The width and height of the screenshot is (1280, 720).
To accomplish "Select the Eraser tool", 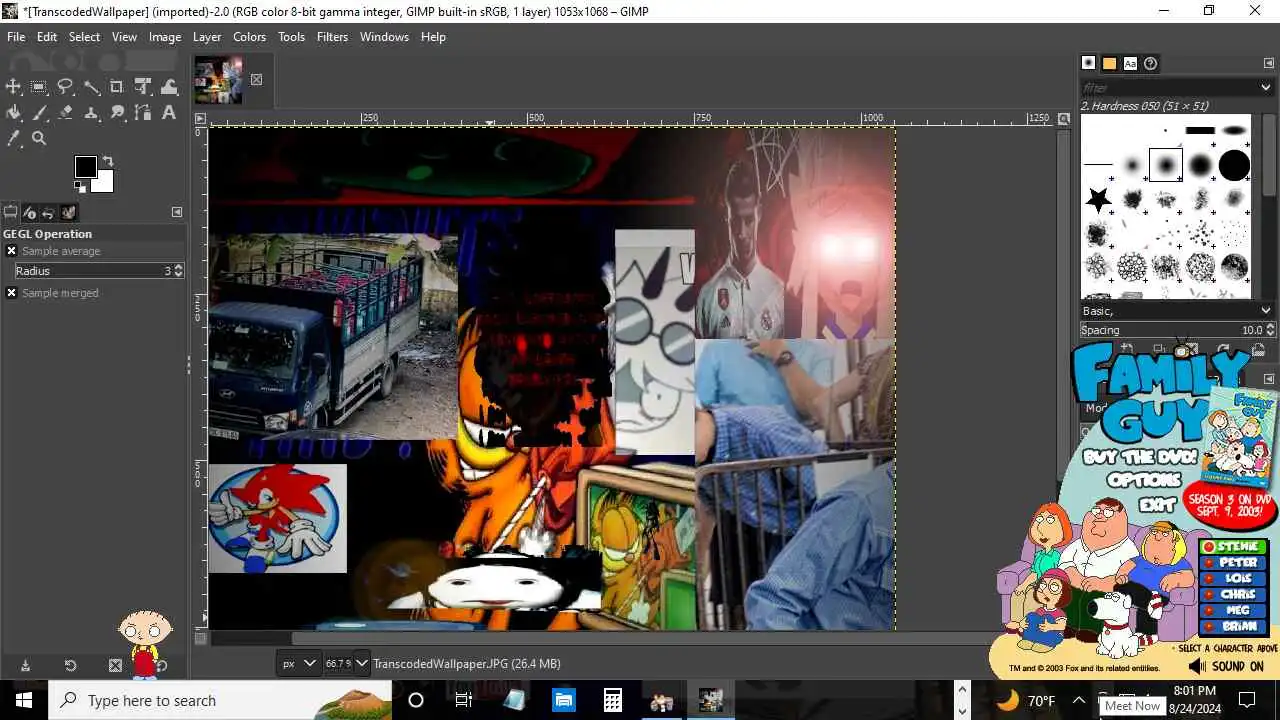I will pos(65,113).
